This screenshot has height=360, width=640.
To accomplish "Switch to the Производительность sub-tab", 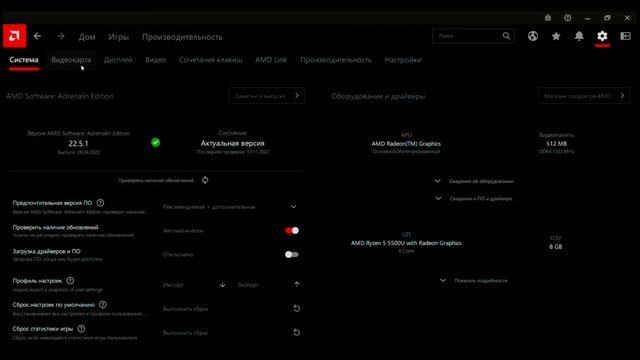I will pos(336,60).
